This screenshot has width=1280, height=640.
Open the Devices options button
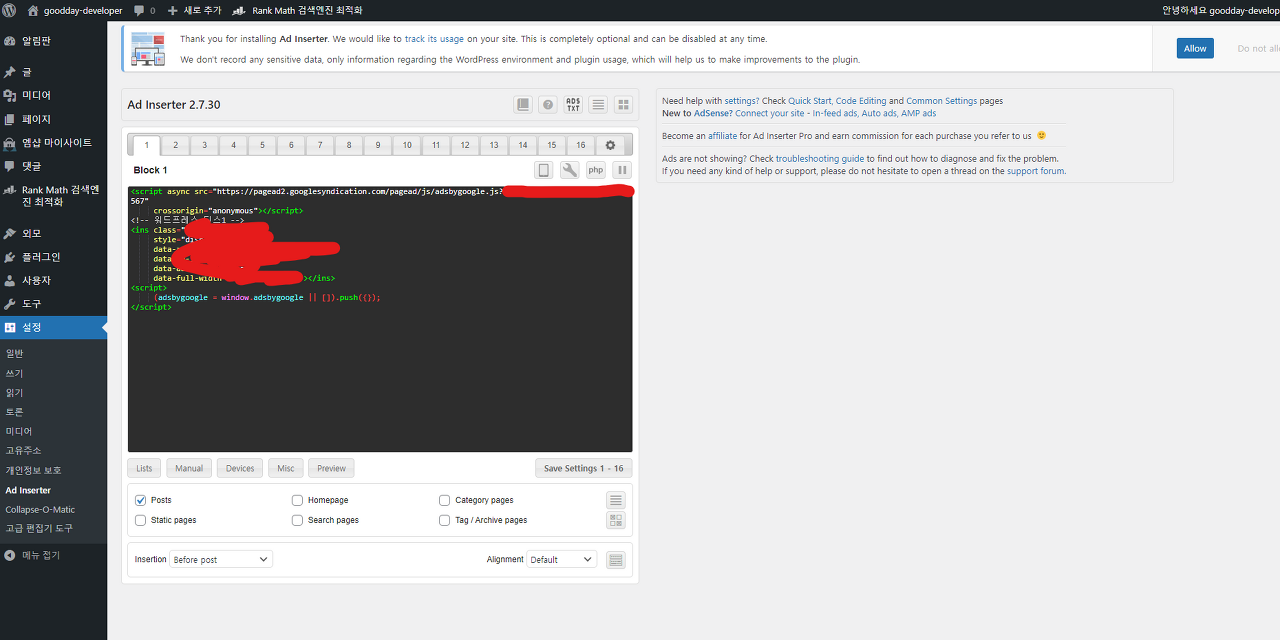240,468
